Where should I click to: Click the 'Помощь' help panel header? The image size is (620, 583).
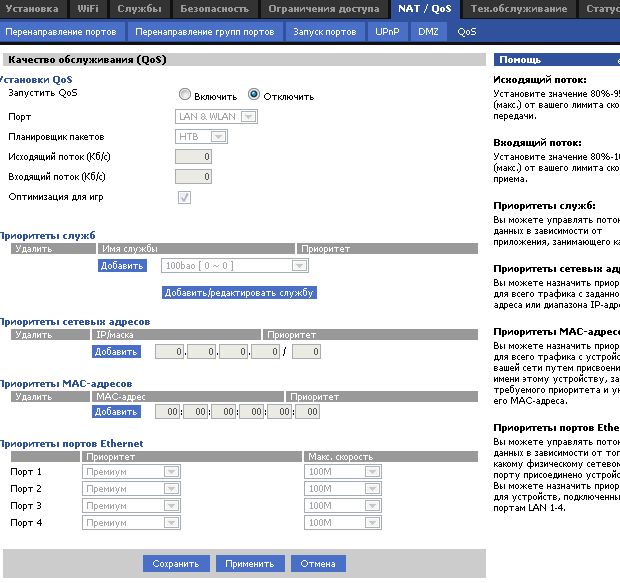pos(557,60)
